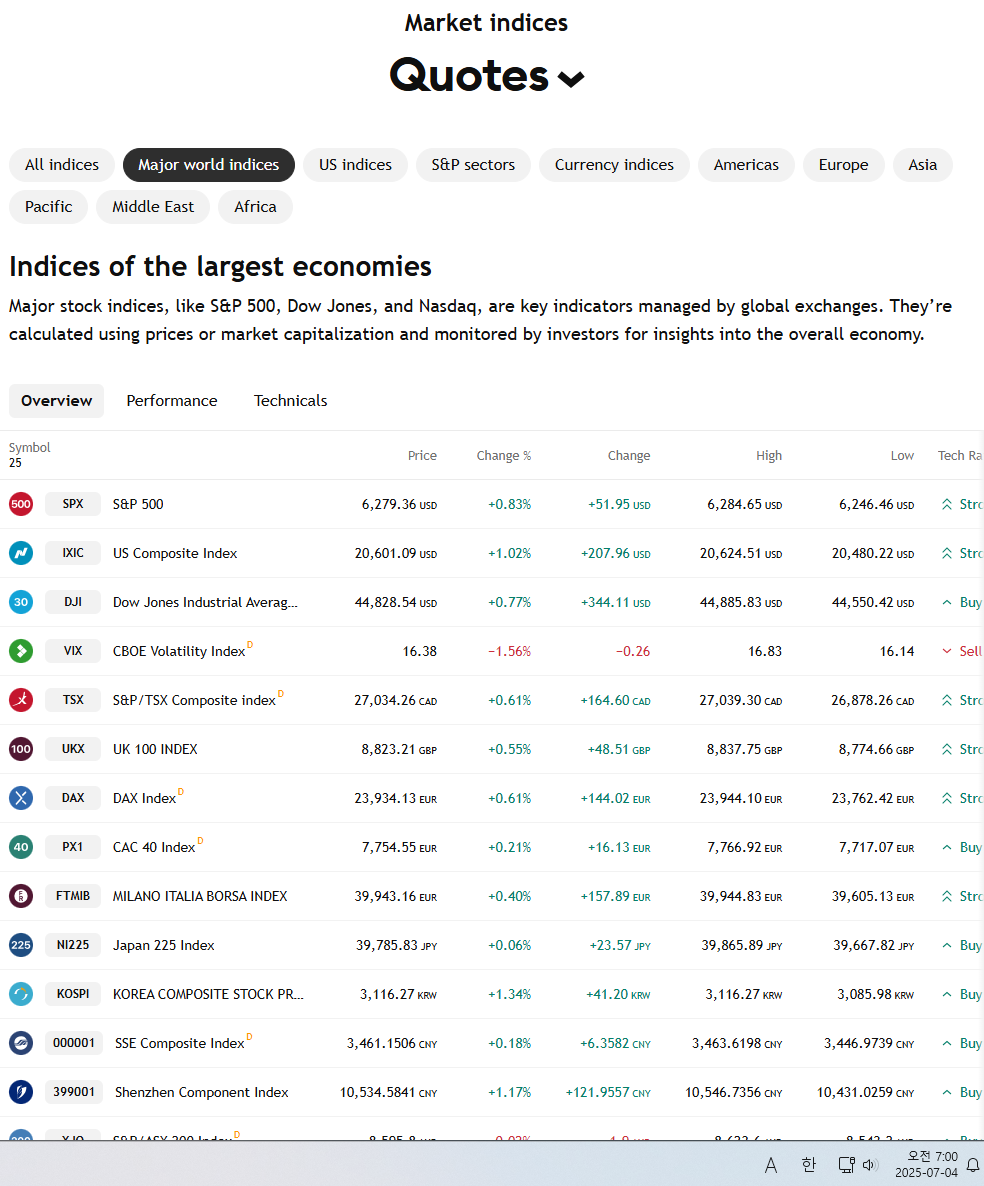The width and height of the screenshot is (984, 1186).
Task: Select the Pacific filter pill
Action: click(48, 207)
